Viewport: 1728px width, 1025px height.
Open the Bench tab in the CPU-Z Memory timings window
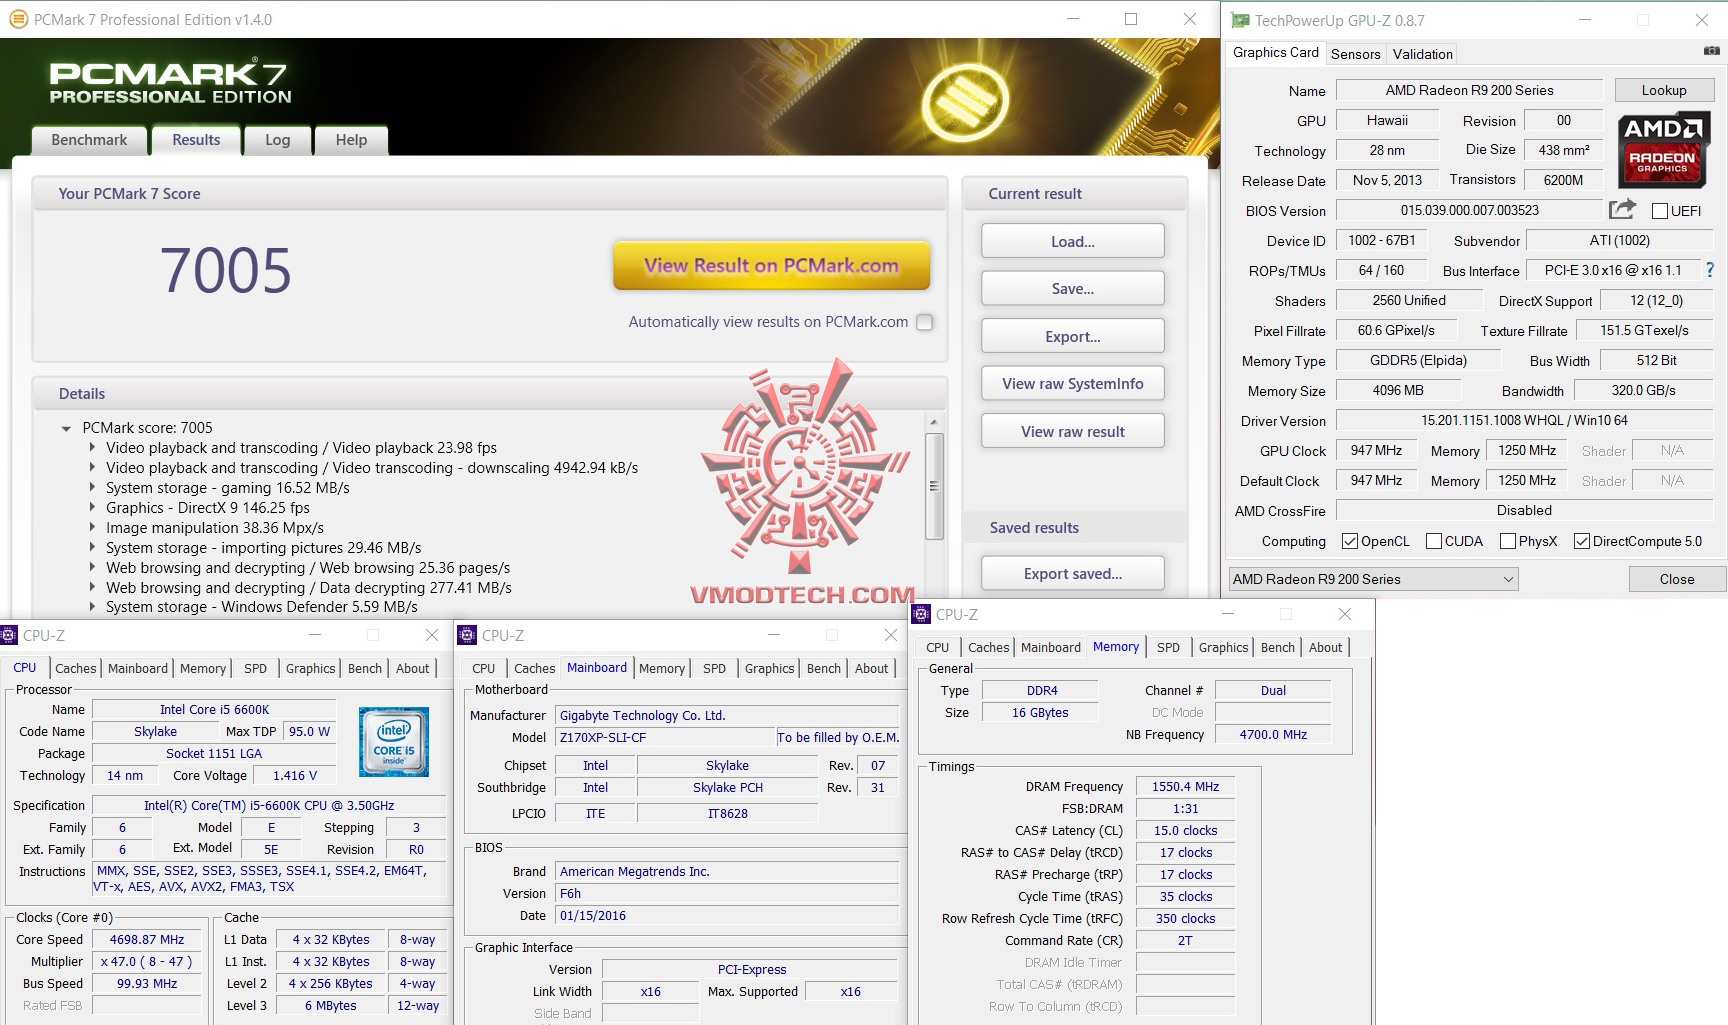[x=1277, y=647]
